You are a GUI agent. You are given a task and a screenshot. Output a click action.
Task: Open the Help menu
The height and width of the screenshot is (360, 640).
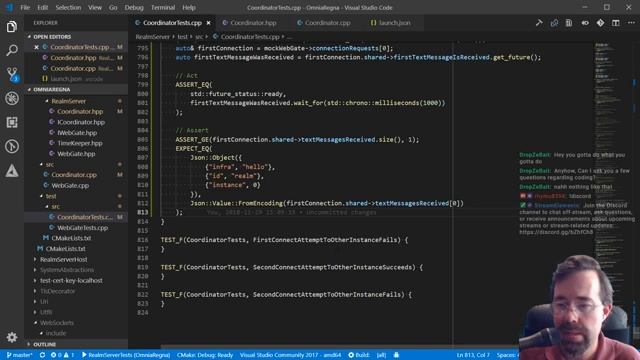(x=189, y=7)
